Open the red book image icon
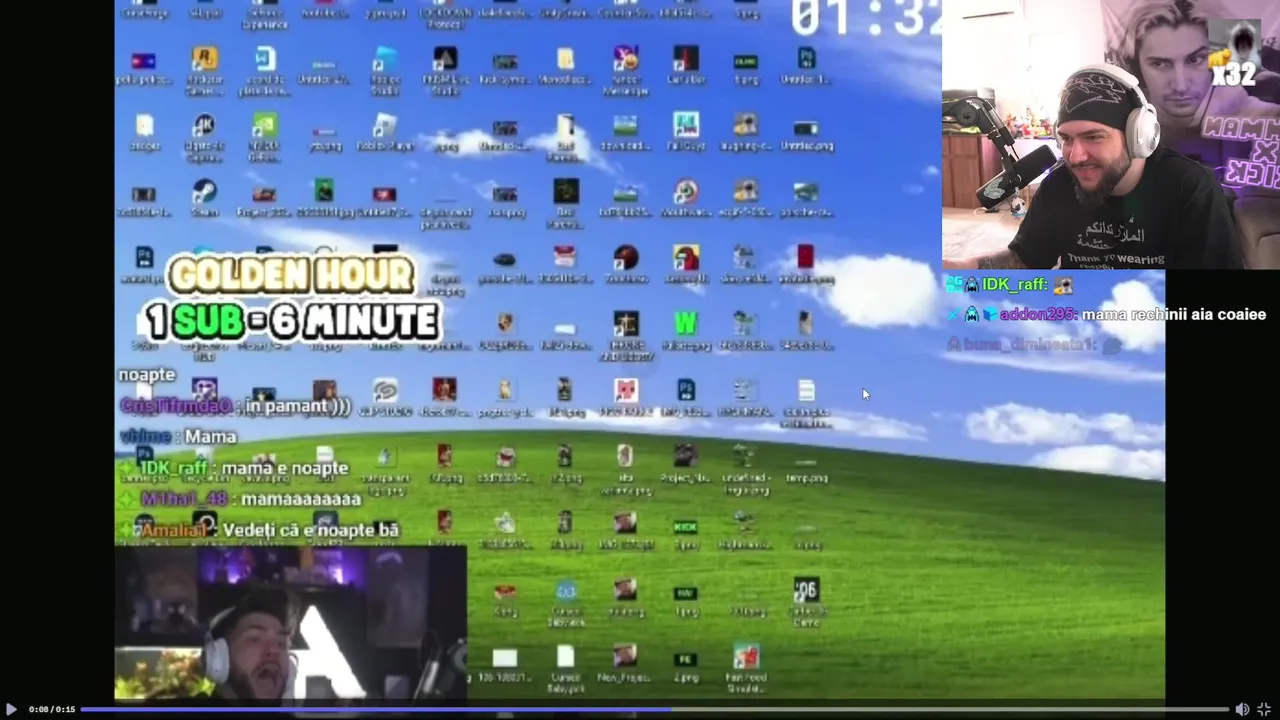1280x720 pixels. pyautogui.click(x=806, y=257)
